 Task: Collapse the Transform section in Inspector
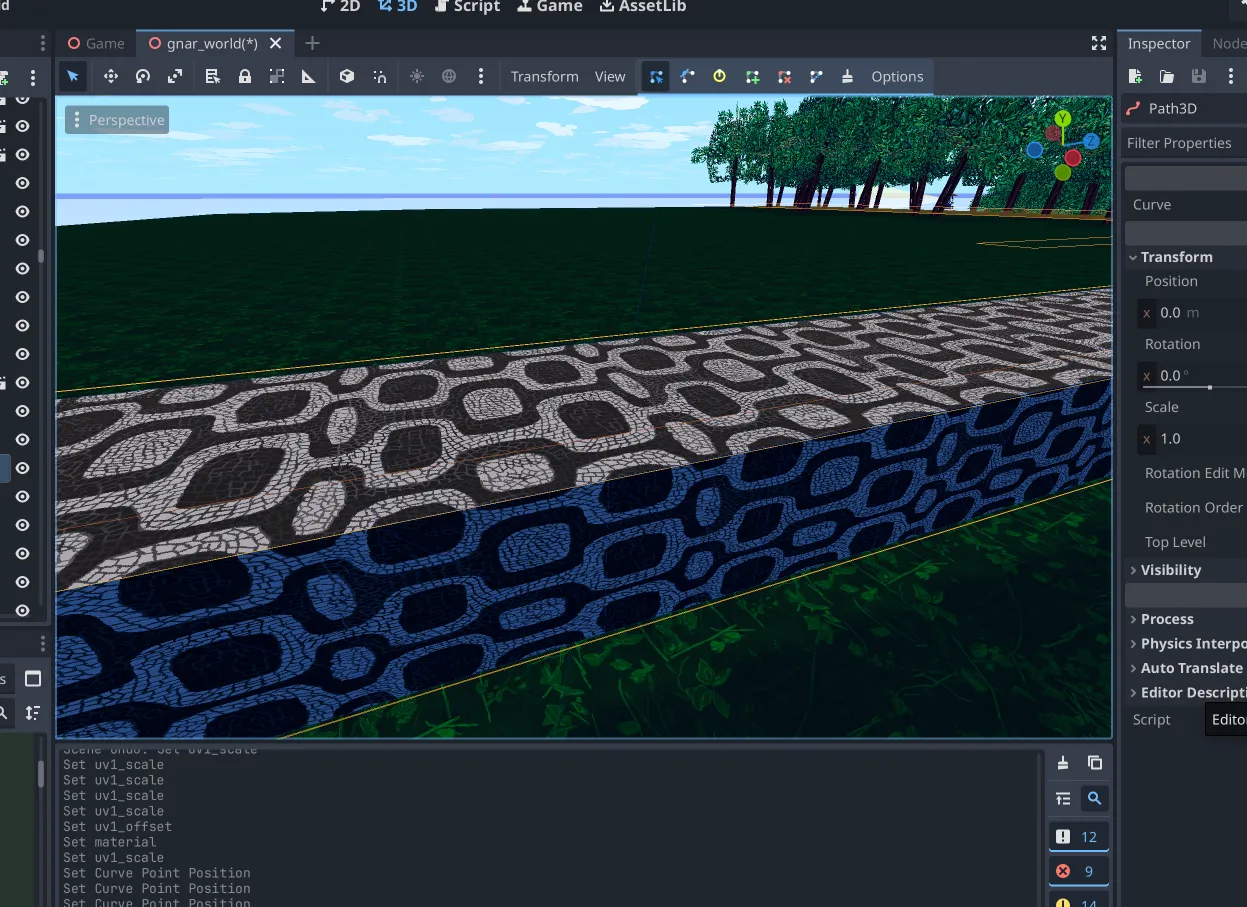(x=1185, y=257)
